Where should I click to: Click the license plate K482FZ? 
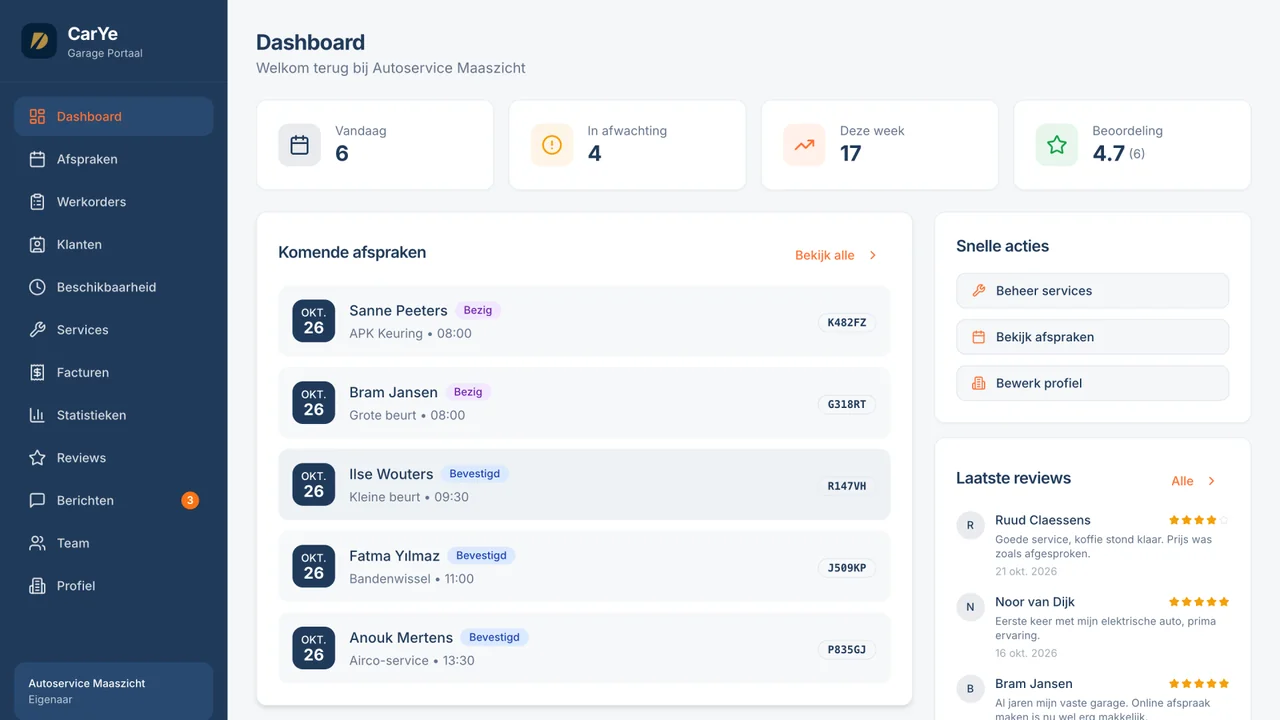[847, 322]
